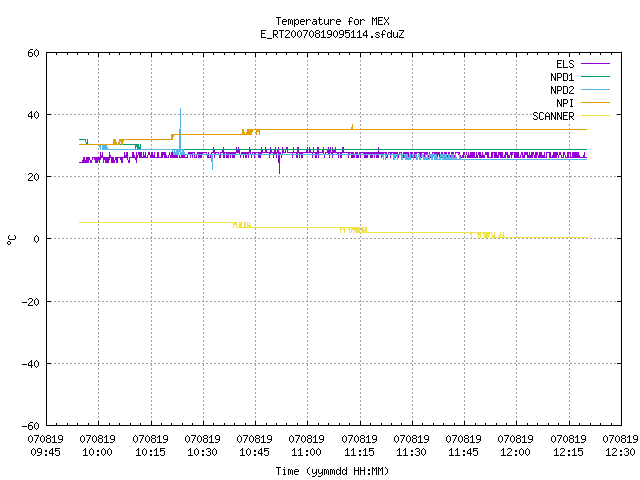The image size is (640, 480).
Task: Click the SCANNER legend label
Action: click(x=553, y=116)
